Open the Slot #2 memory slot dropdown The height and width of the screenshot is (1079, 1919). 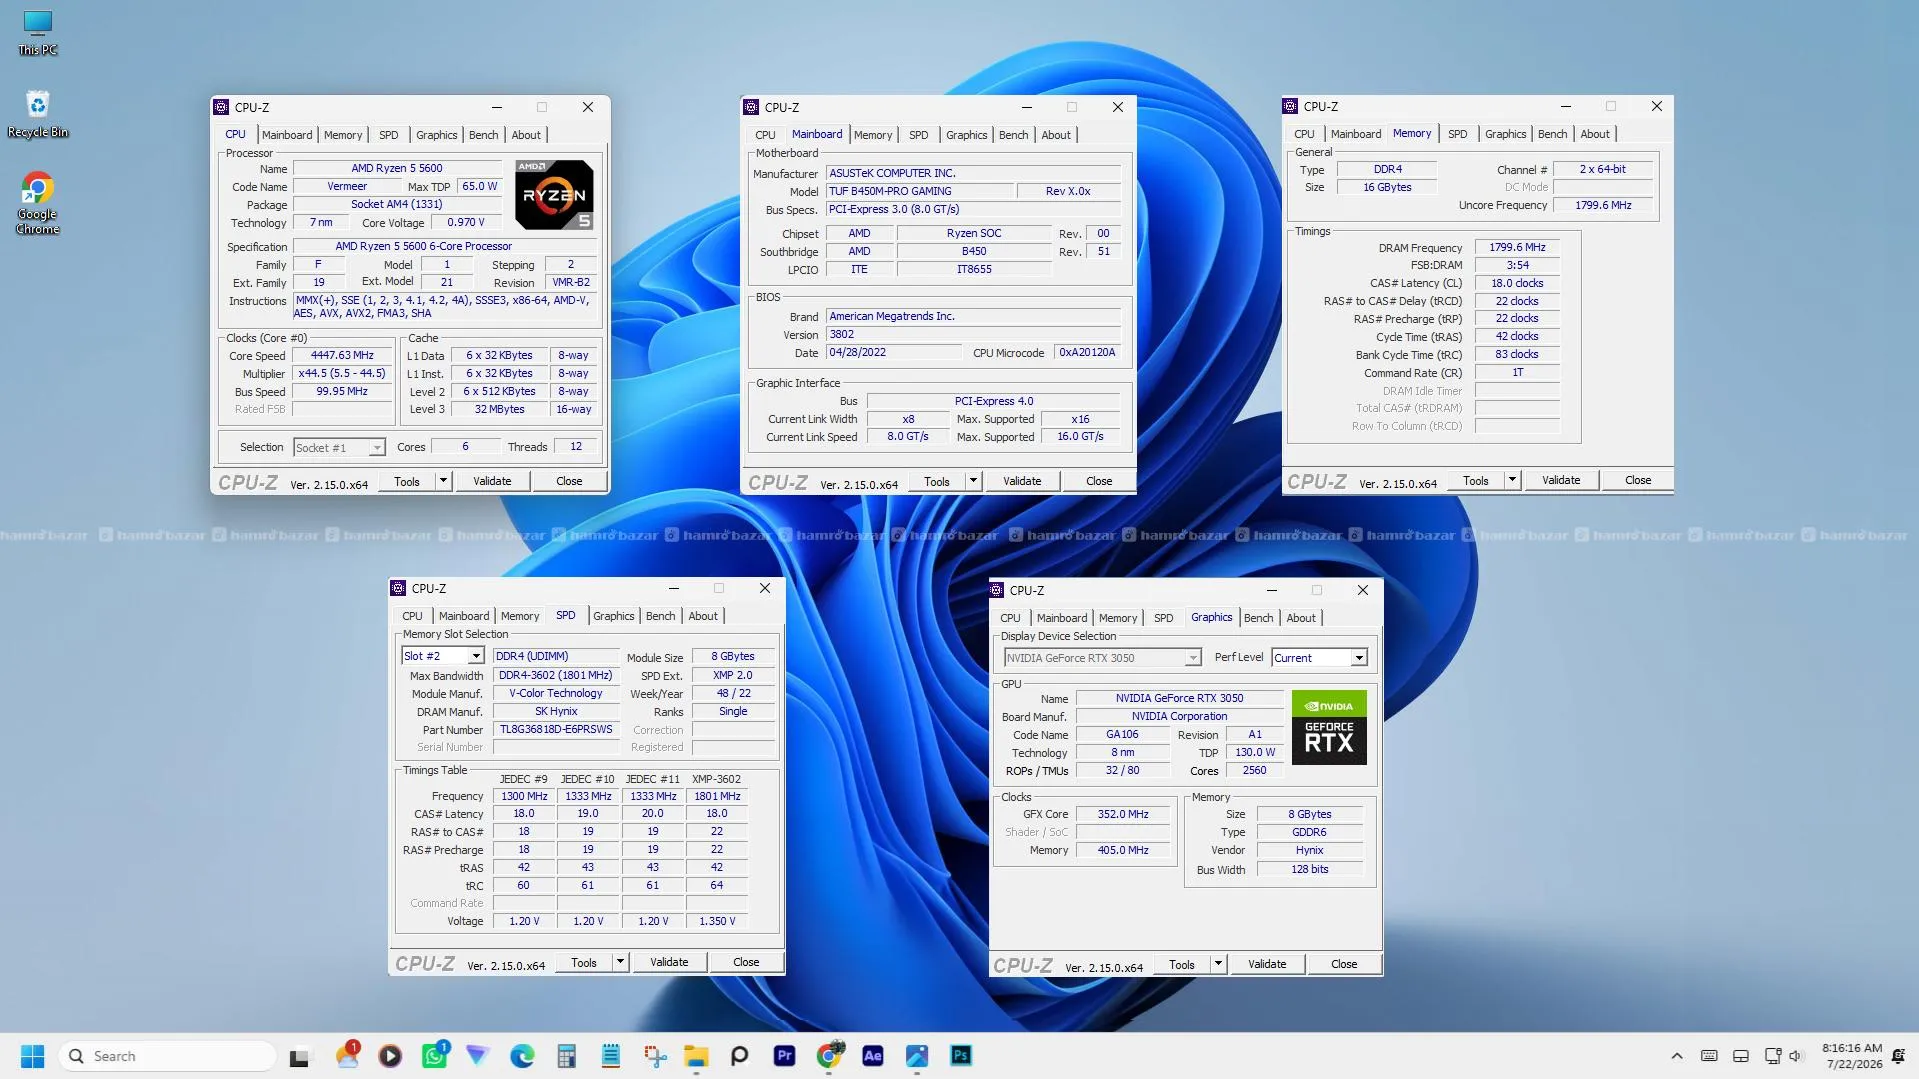443,656
